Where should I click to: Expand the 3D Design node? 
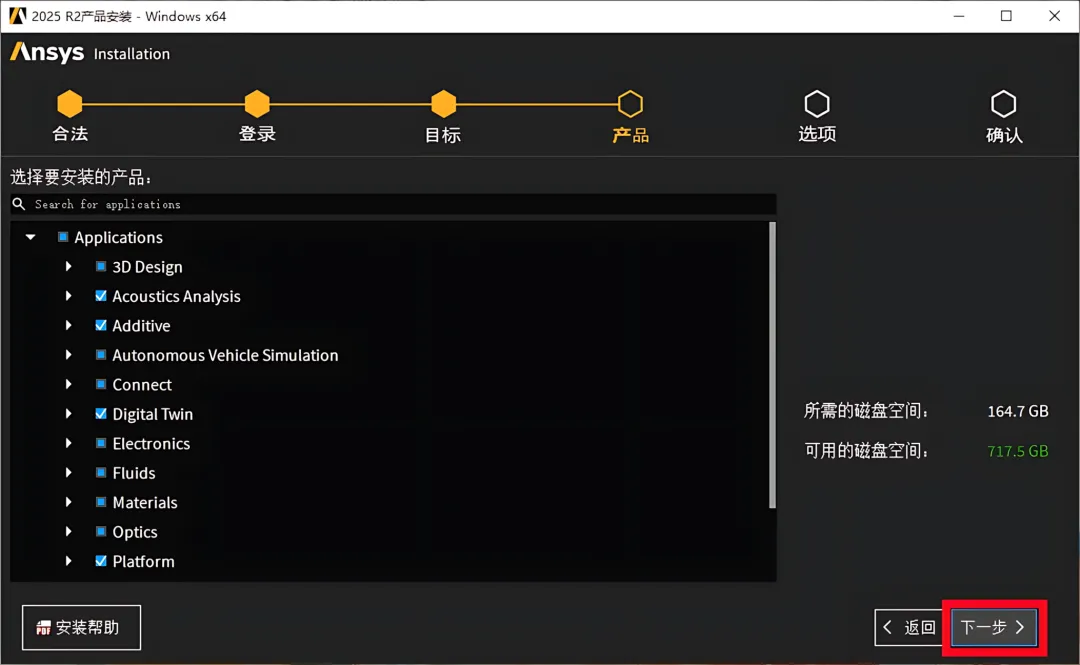point(68,267)
